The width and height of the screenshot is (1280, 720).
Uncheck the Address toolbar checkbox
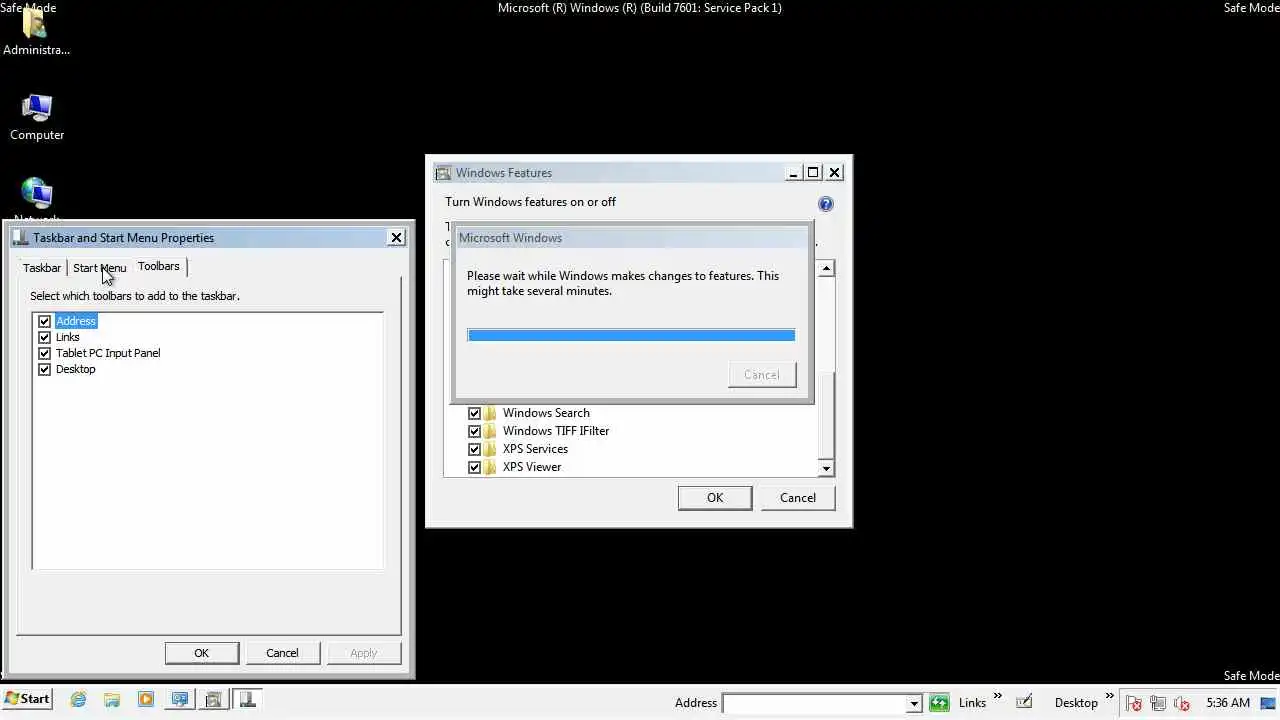tap(44, 321)
